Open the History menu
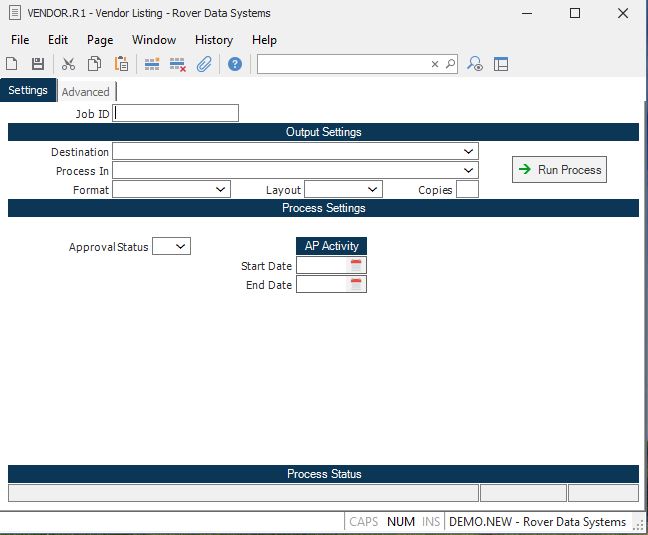The image size is (648, 535). point(213,40)
